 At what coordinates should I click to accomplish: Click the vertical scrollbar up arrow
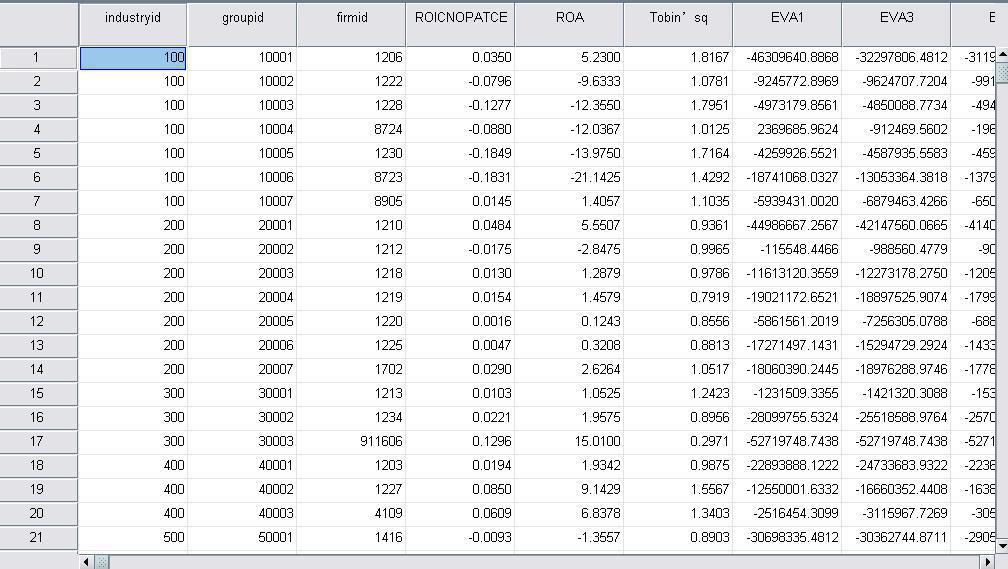(1002, 53)
